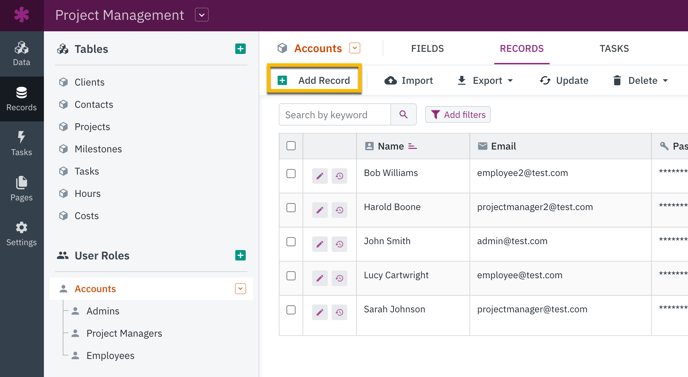Select all records checkbox in header

(x=291, y=146)
